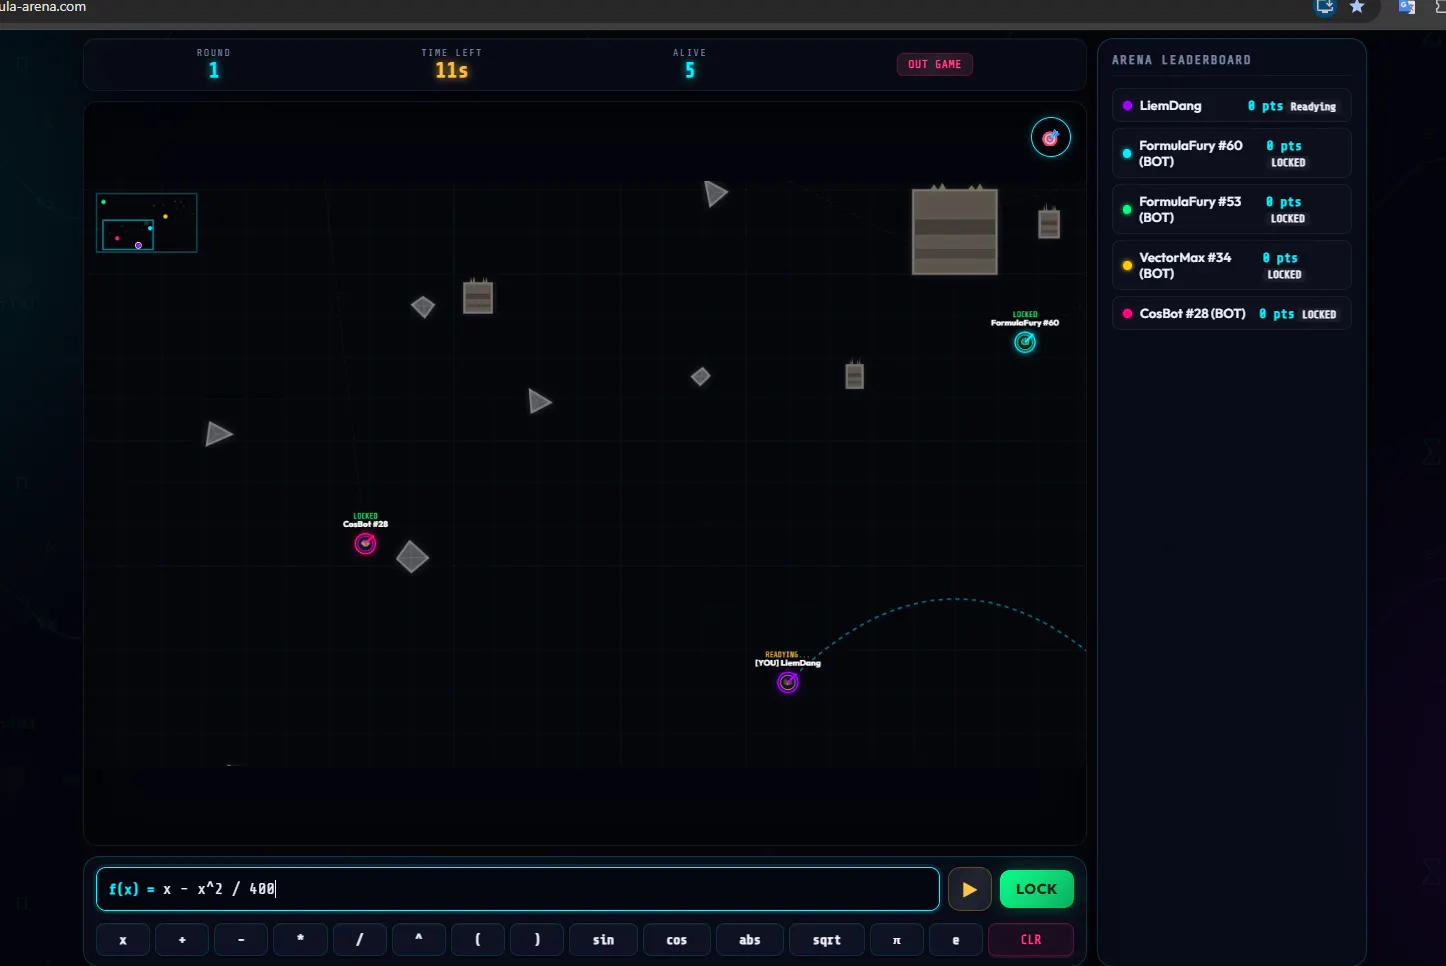Insert abs function key
The image size is (1446, 966).
coord(750,940)
